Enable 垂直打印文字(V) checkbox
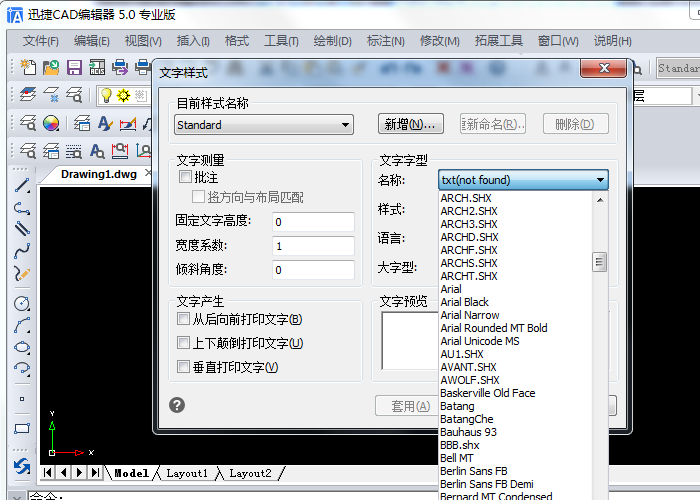700x500 pixels. (183, 367)
